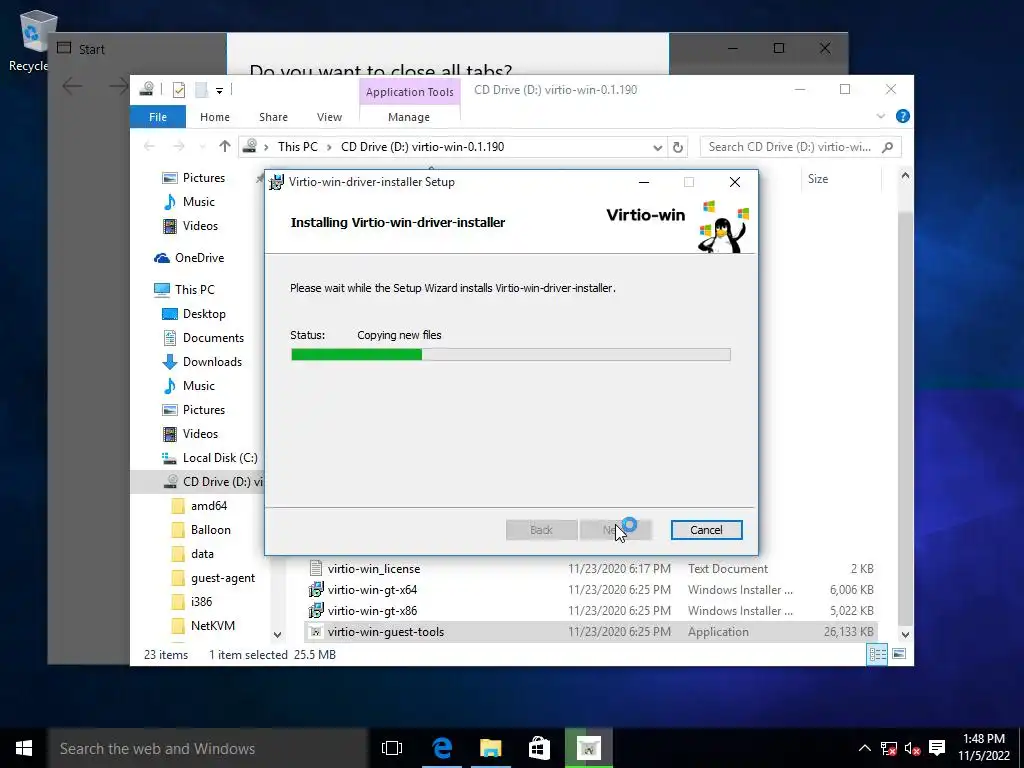Click Search the web and Windows box
Viewport: 1024px width, 768px height.
point(208,748)
